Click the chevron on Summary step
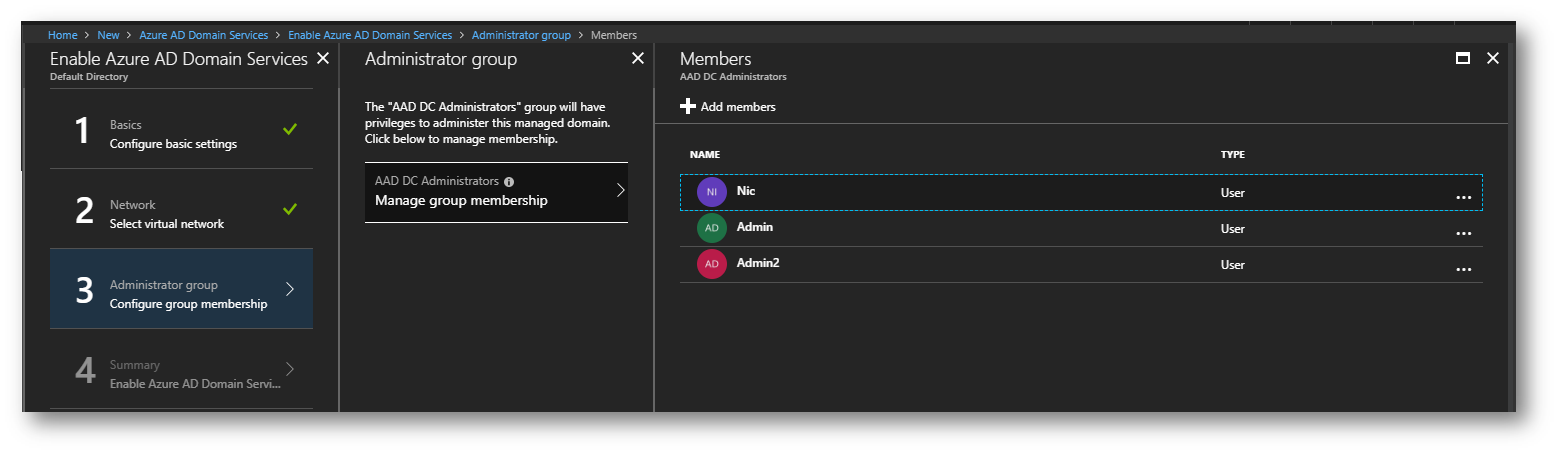The image size is (1558, 454). click(x=290, y=369)
